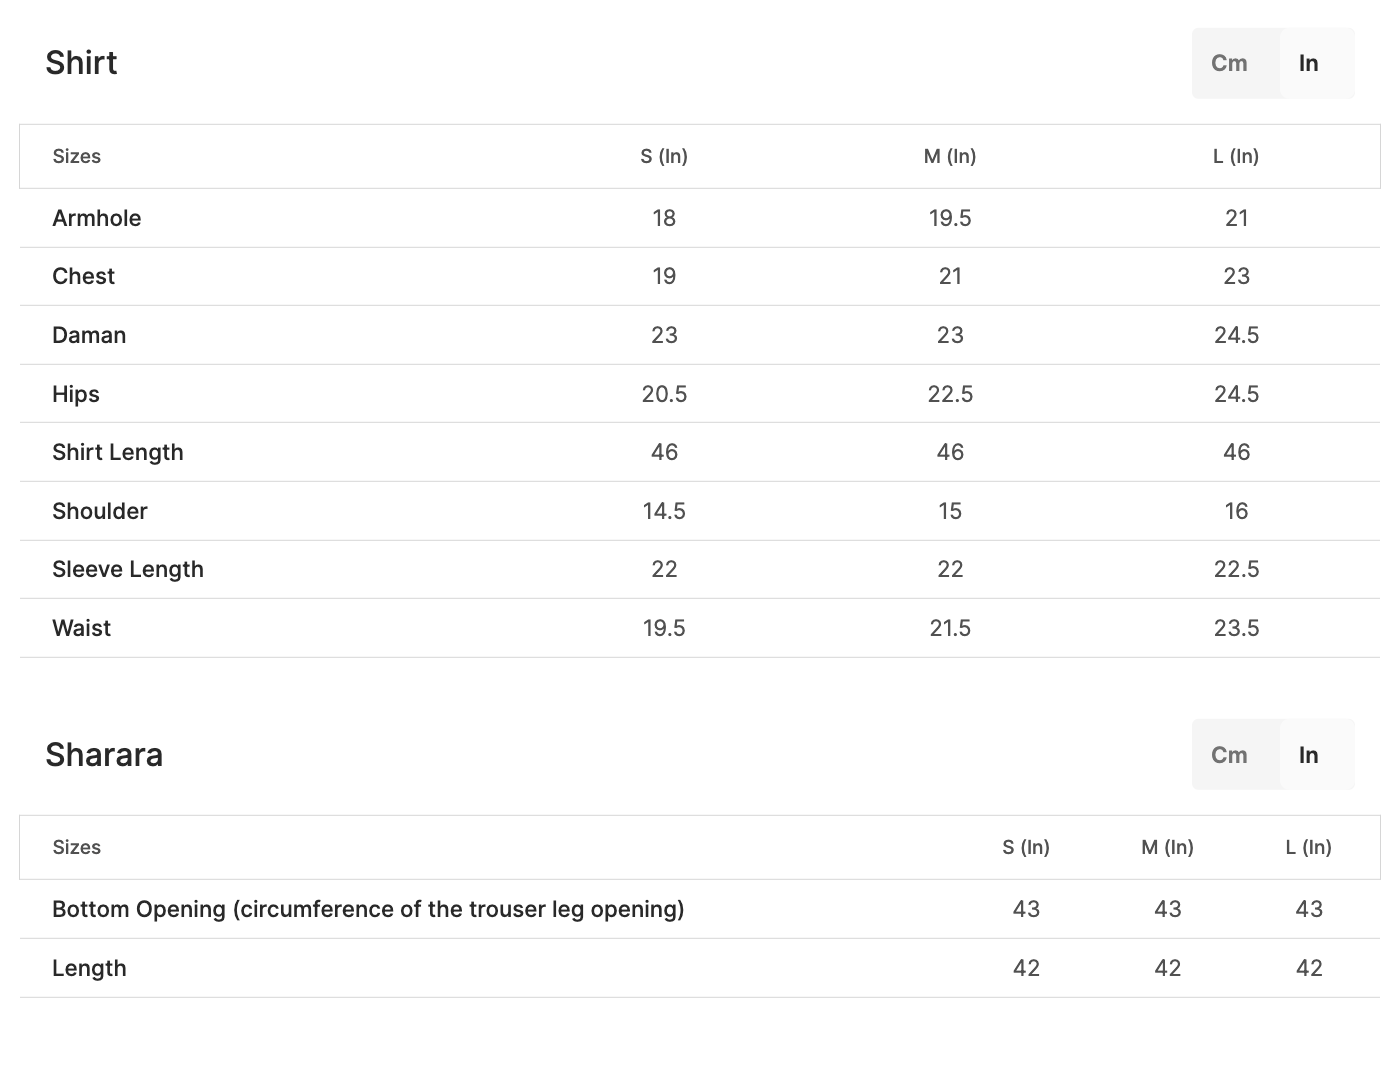This screenshot has width=1400, height=1070.
Task: Click the Sharara L (In) column header
Action: [x=1308, y=847]
